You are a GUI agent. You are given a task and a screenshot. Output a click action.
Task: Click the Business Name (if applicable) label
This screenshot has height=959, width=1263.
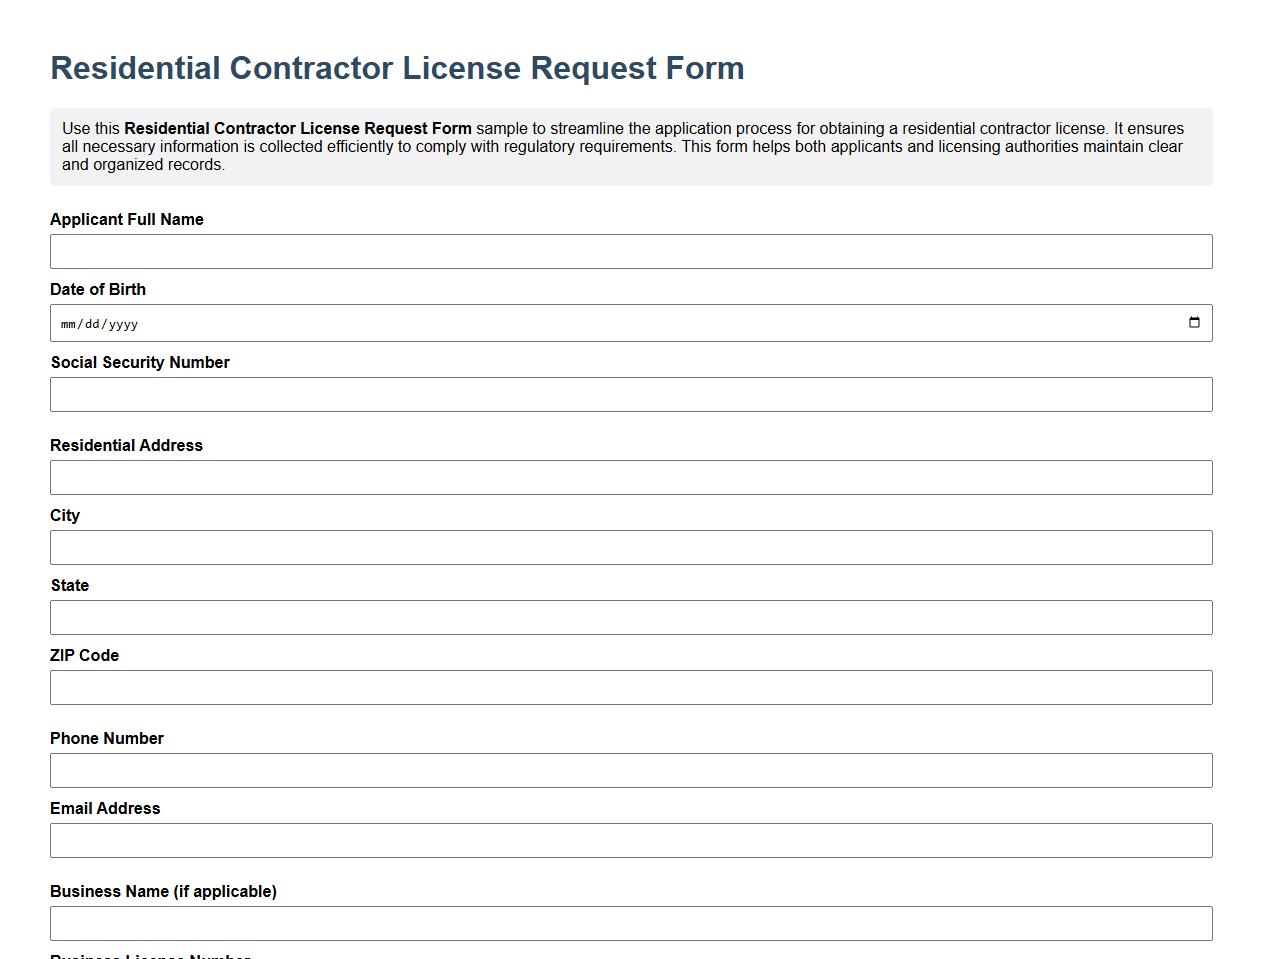click(163, 891)
